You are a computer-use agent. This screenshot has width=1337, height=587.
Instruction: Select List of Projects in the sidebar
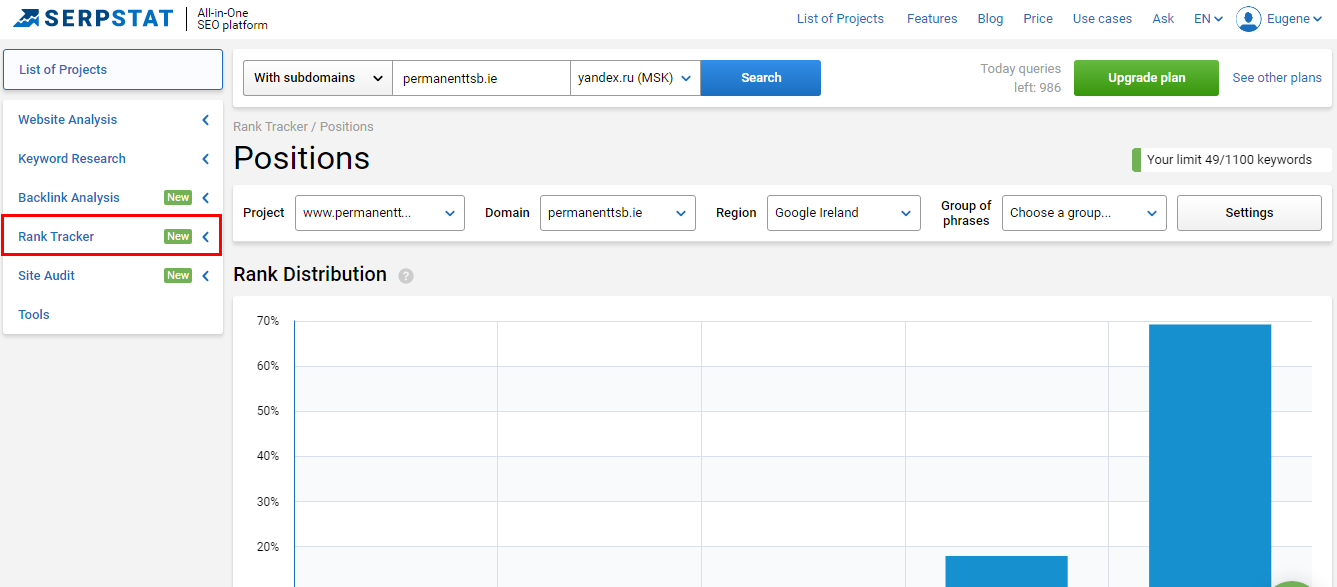113,70
